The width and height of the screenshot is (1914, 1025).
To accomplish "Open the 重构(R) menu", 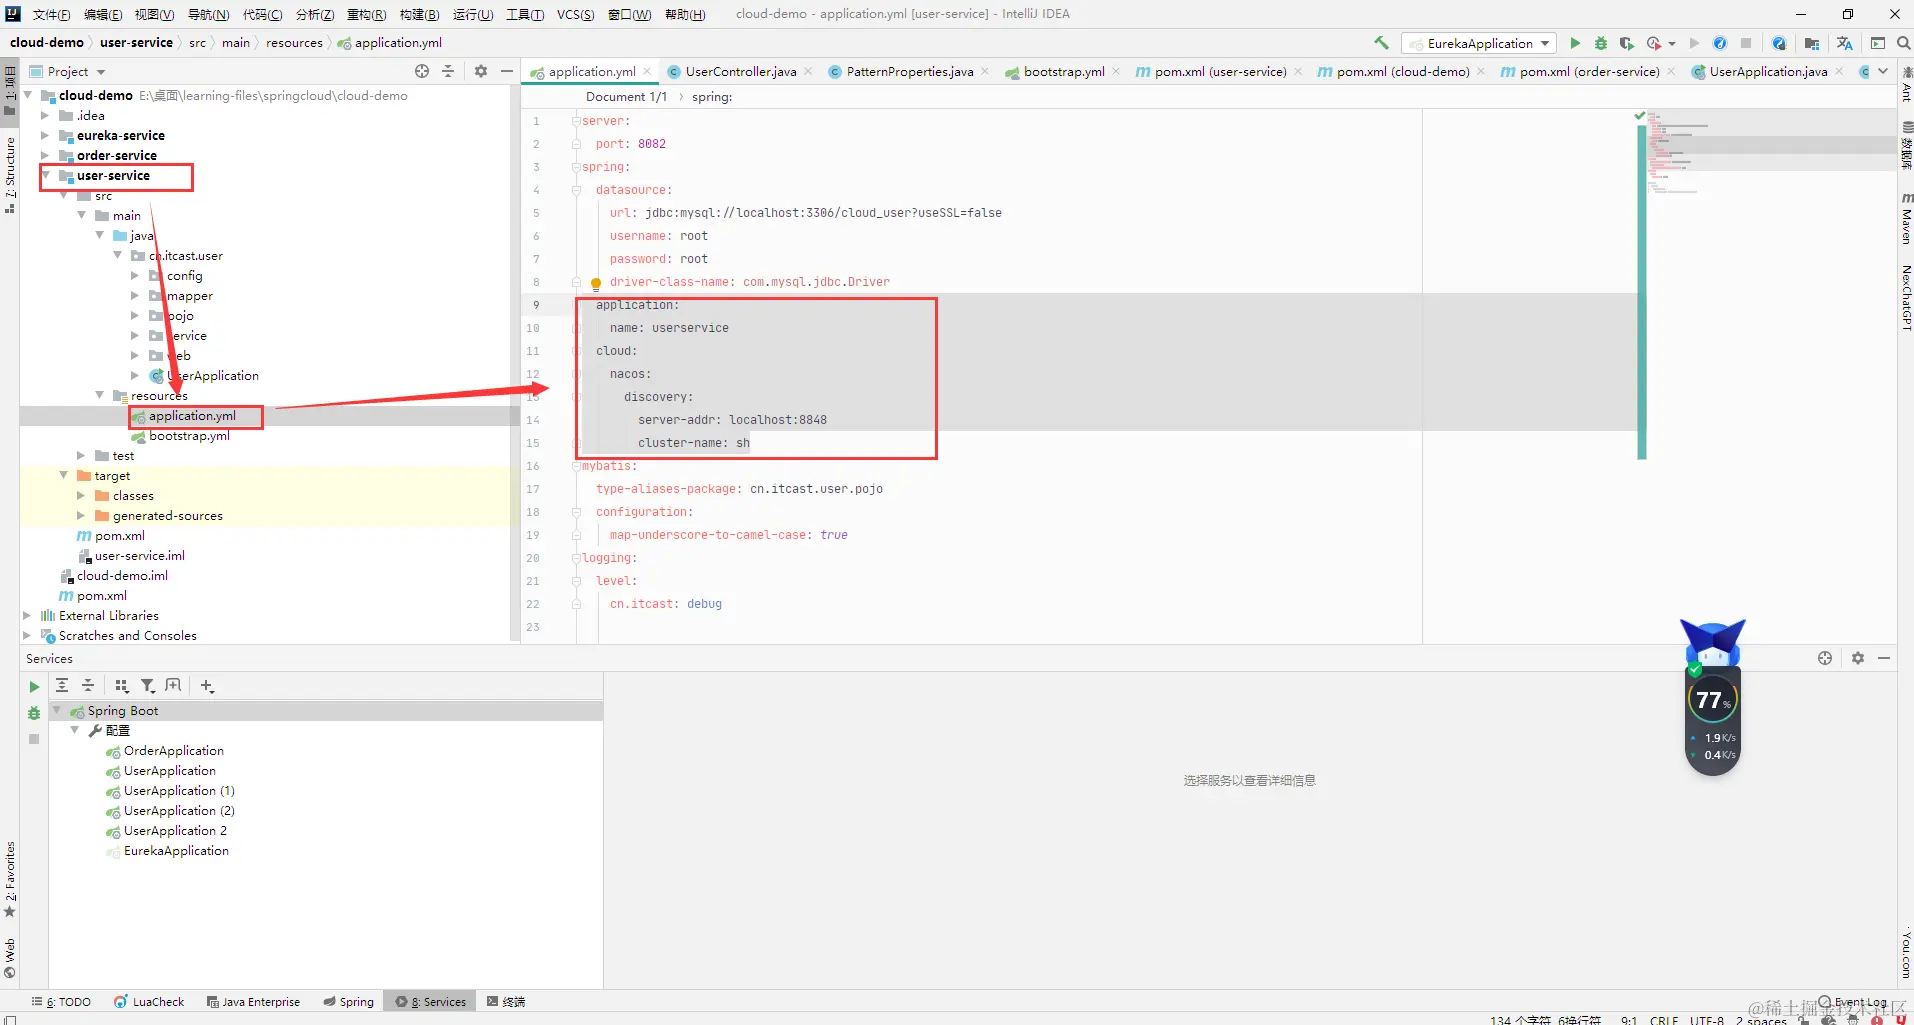I will [x=367, y=14].
